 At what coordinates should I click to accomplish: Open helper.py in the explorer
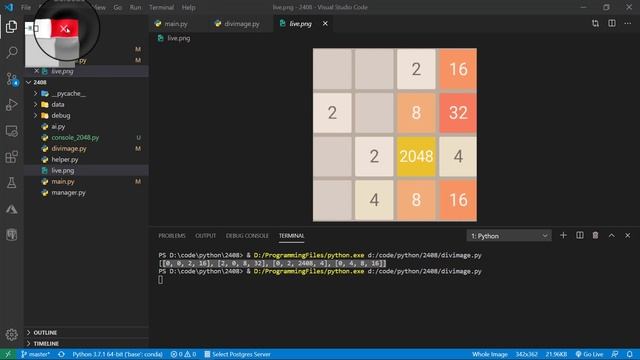[x=64, y=160]
